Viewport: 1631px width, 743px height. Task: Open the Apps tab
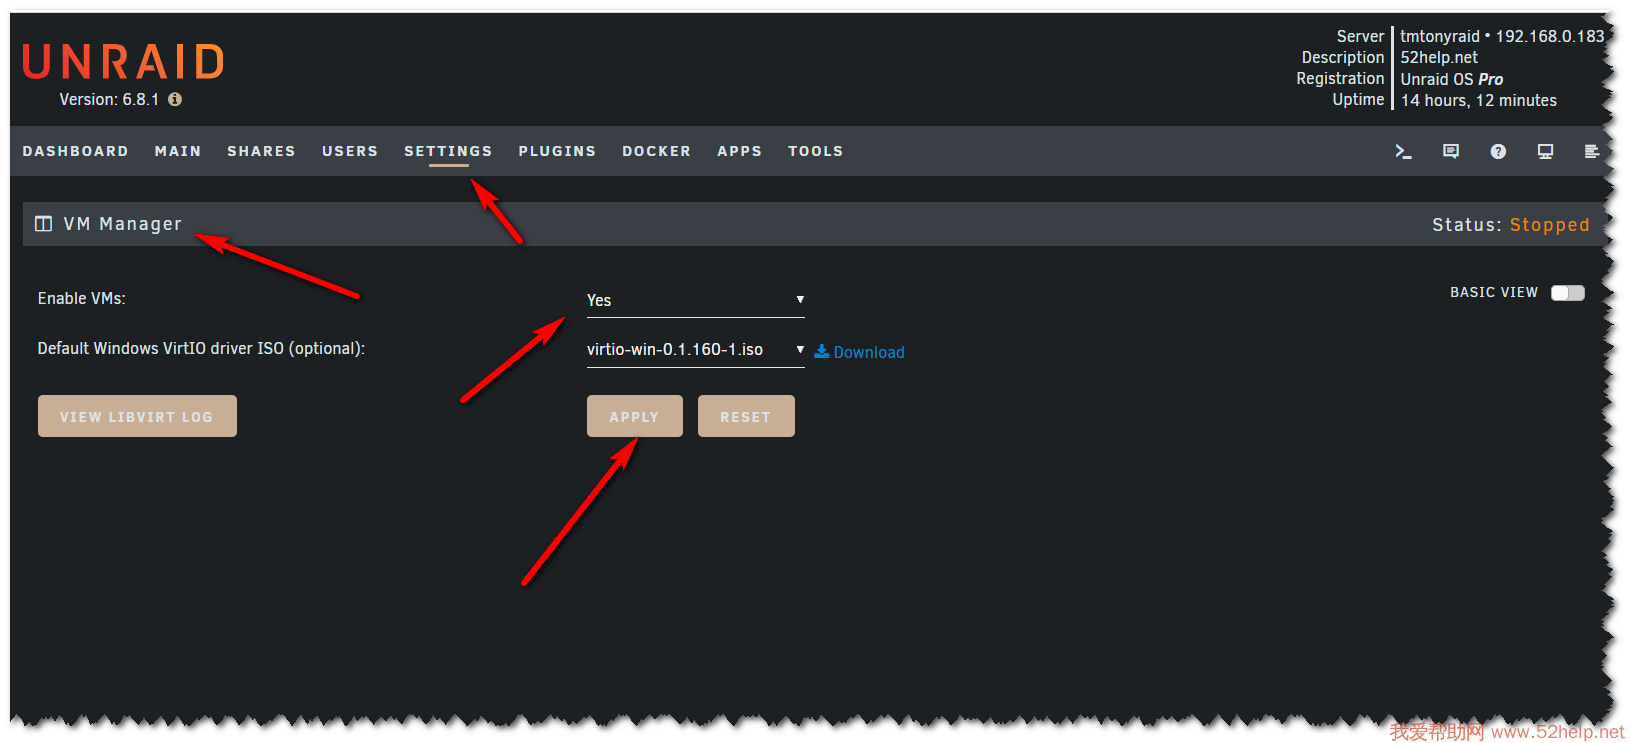pyautogui.click(x=739, y=151)
